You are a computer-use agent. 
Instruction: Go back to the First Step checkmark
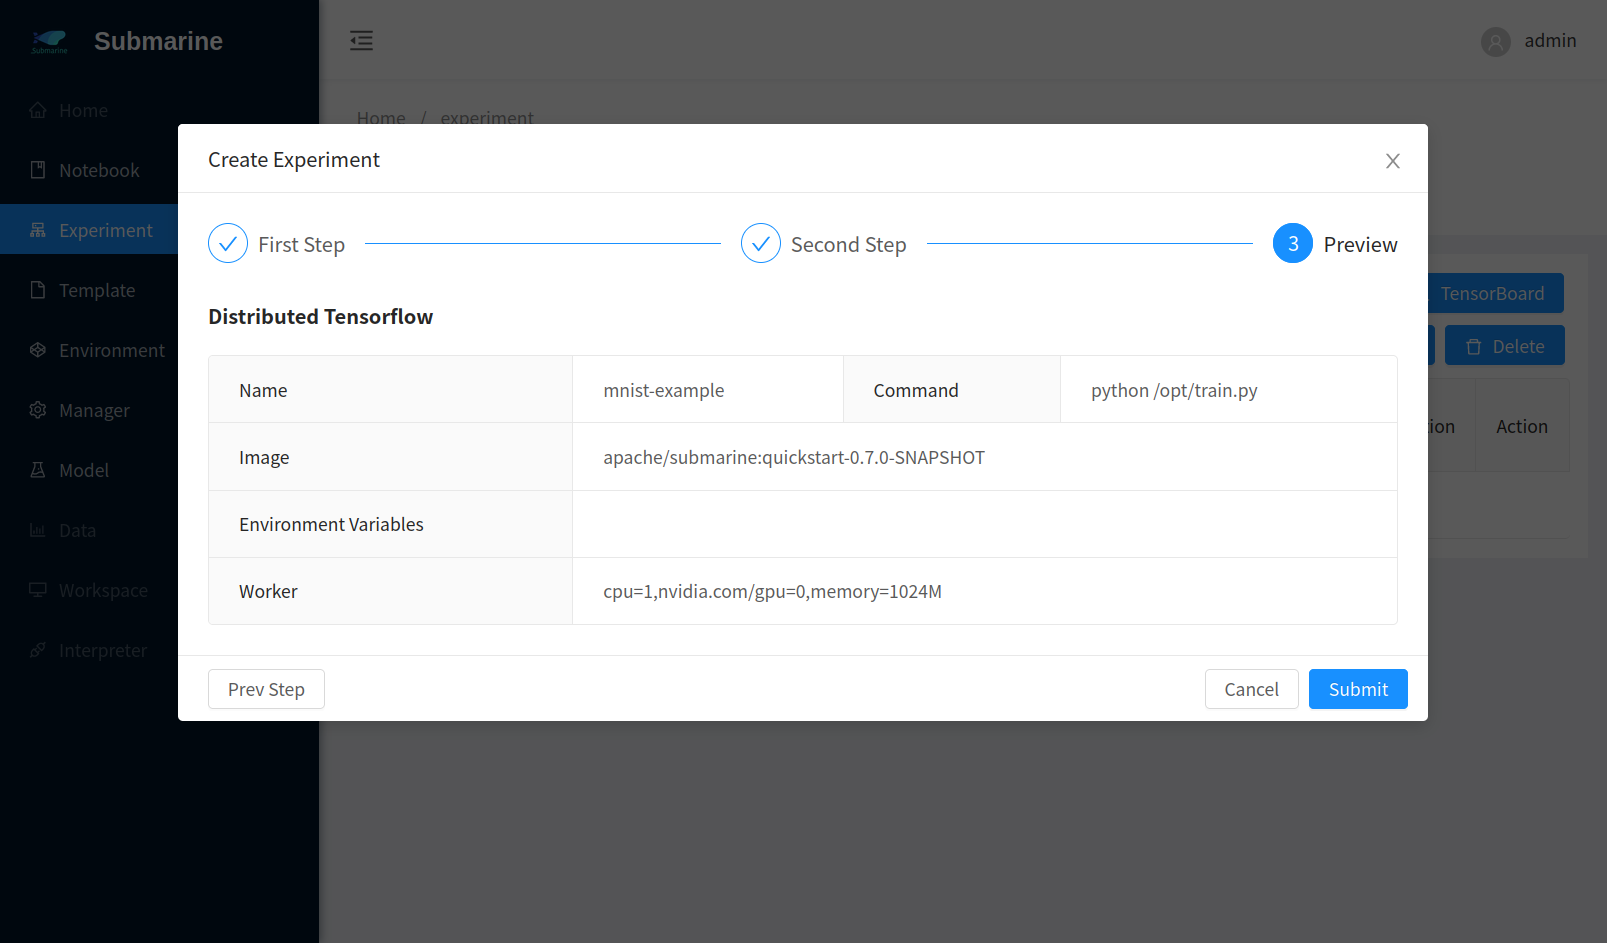click(x=228, y=244)
